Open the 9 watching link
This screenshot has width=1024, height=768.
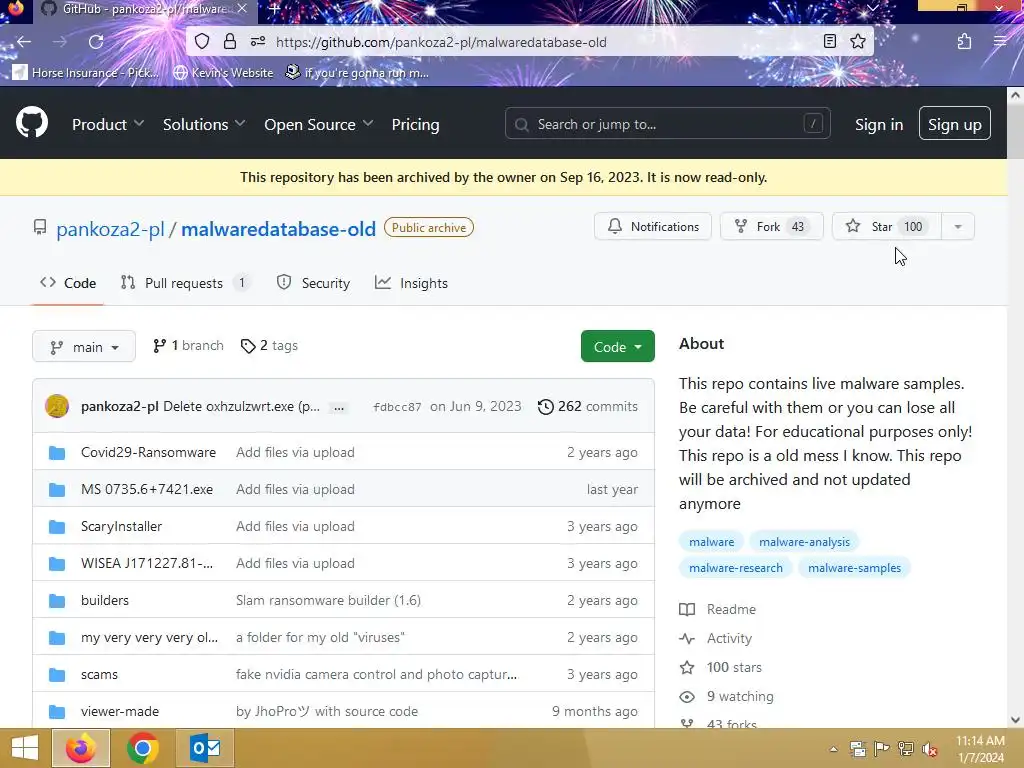(x=726, y=697)
